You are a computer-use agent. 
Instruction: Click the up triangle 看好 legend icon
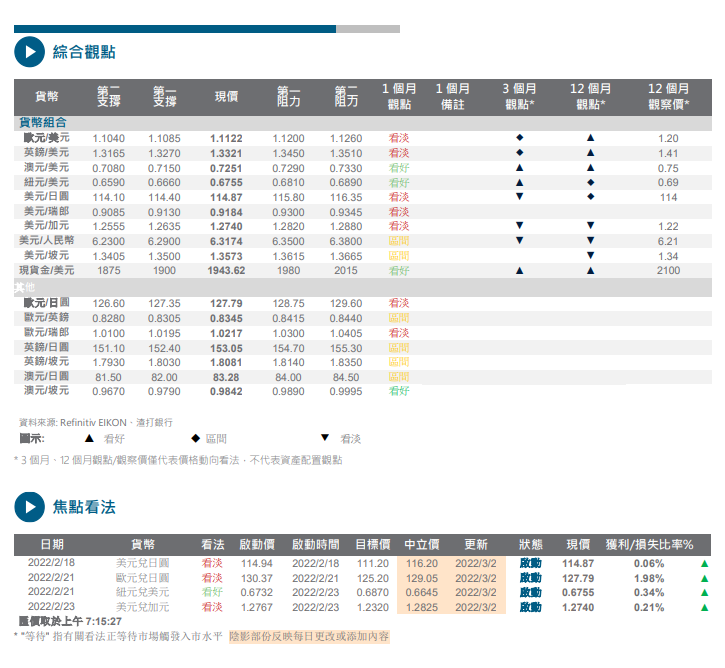pyautogui.click(x=89, y=438)
